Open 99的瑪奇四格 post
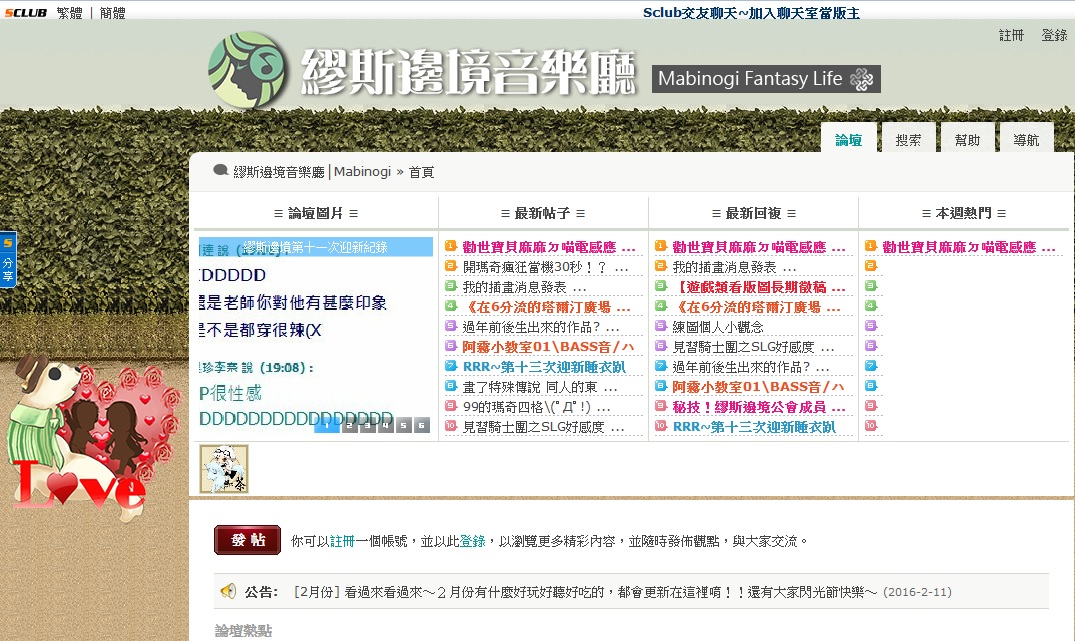The height and width of the screenshot is (641, 1075). click(x=537, y=407)
